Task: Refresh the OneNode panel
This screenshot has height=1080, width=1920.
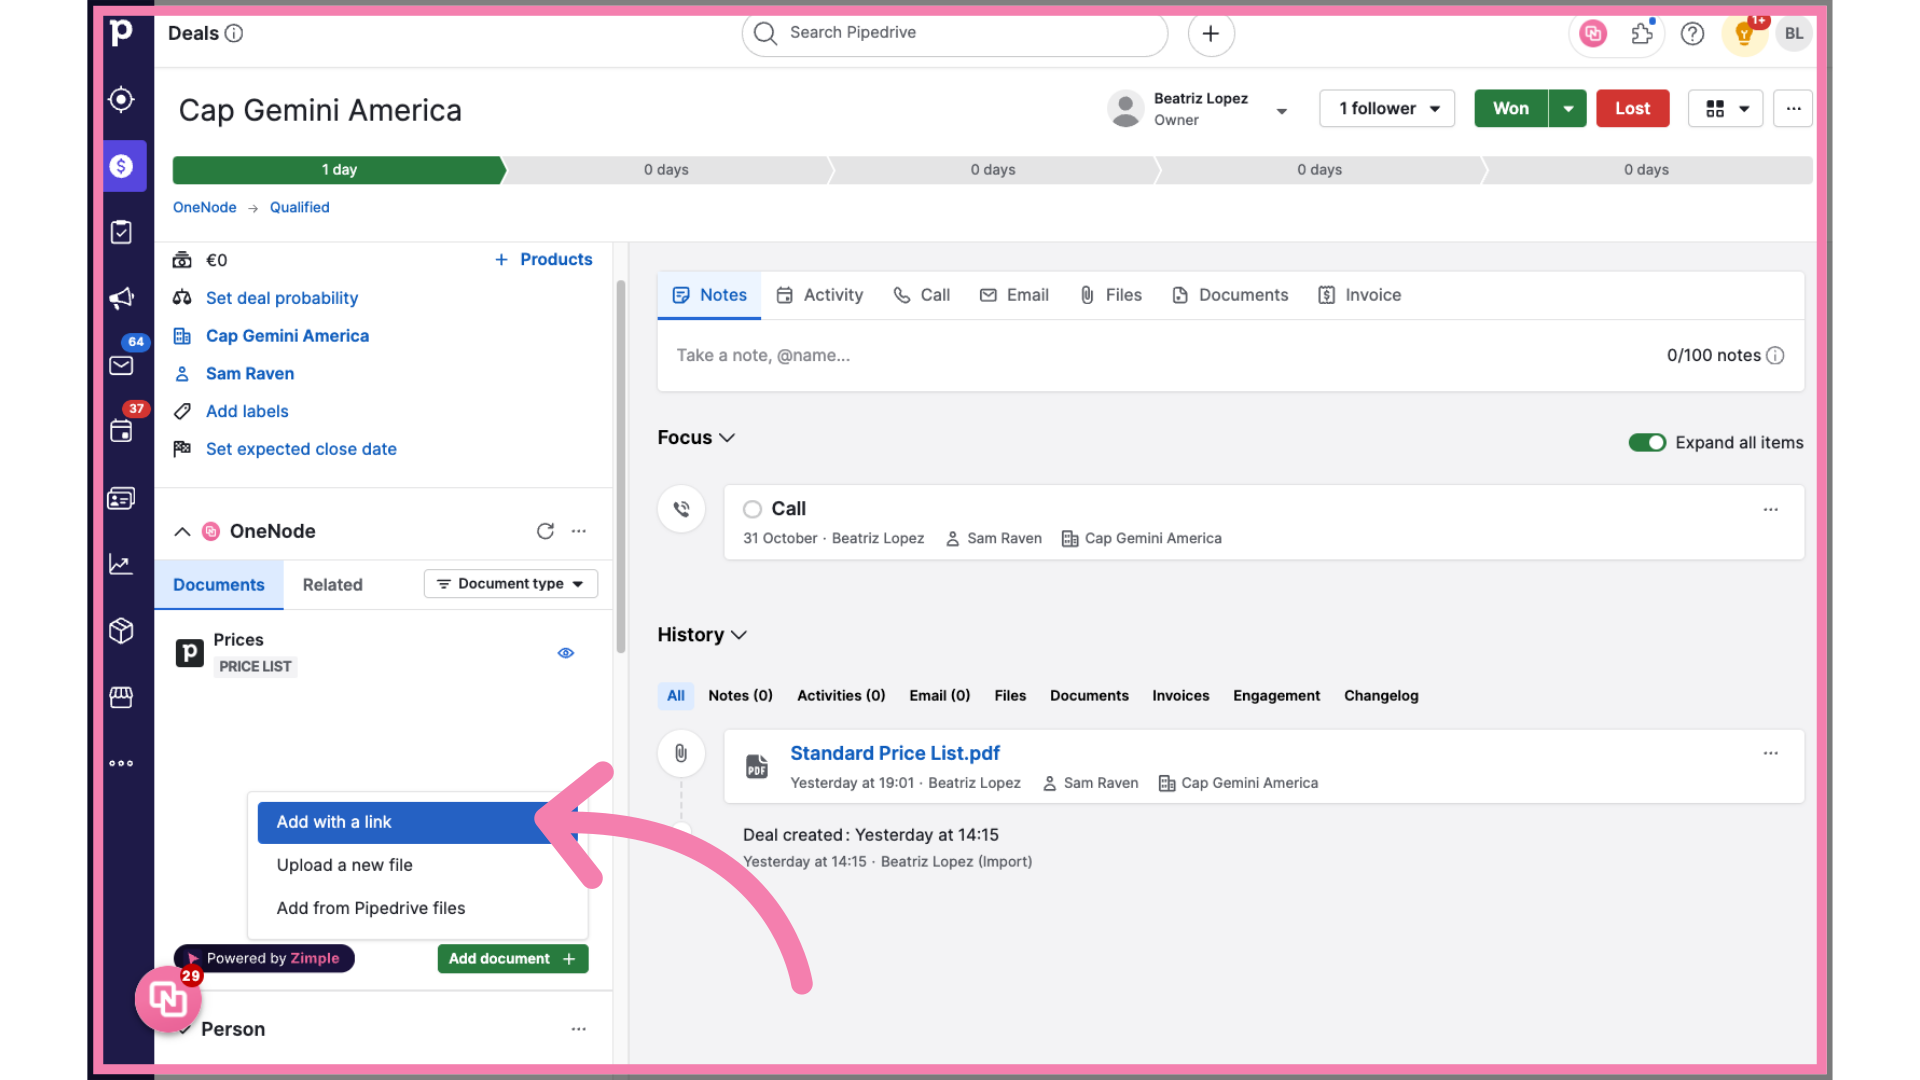Action: [x=545, y=531]
